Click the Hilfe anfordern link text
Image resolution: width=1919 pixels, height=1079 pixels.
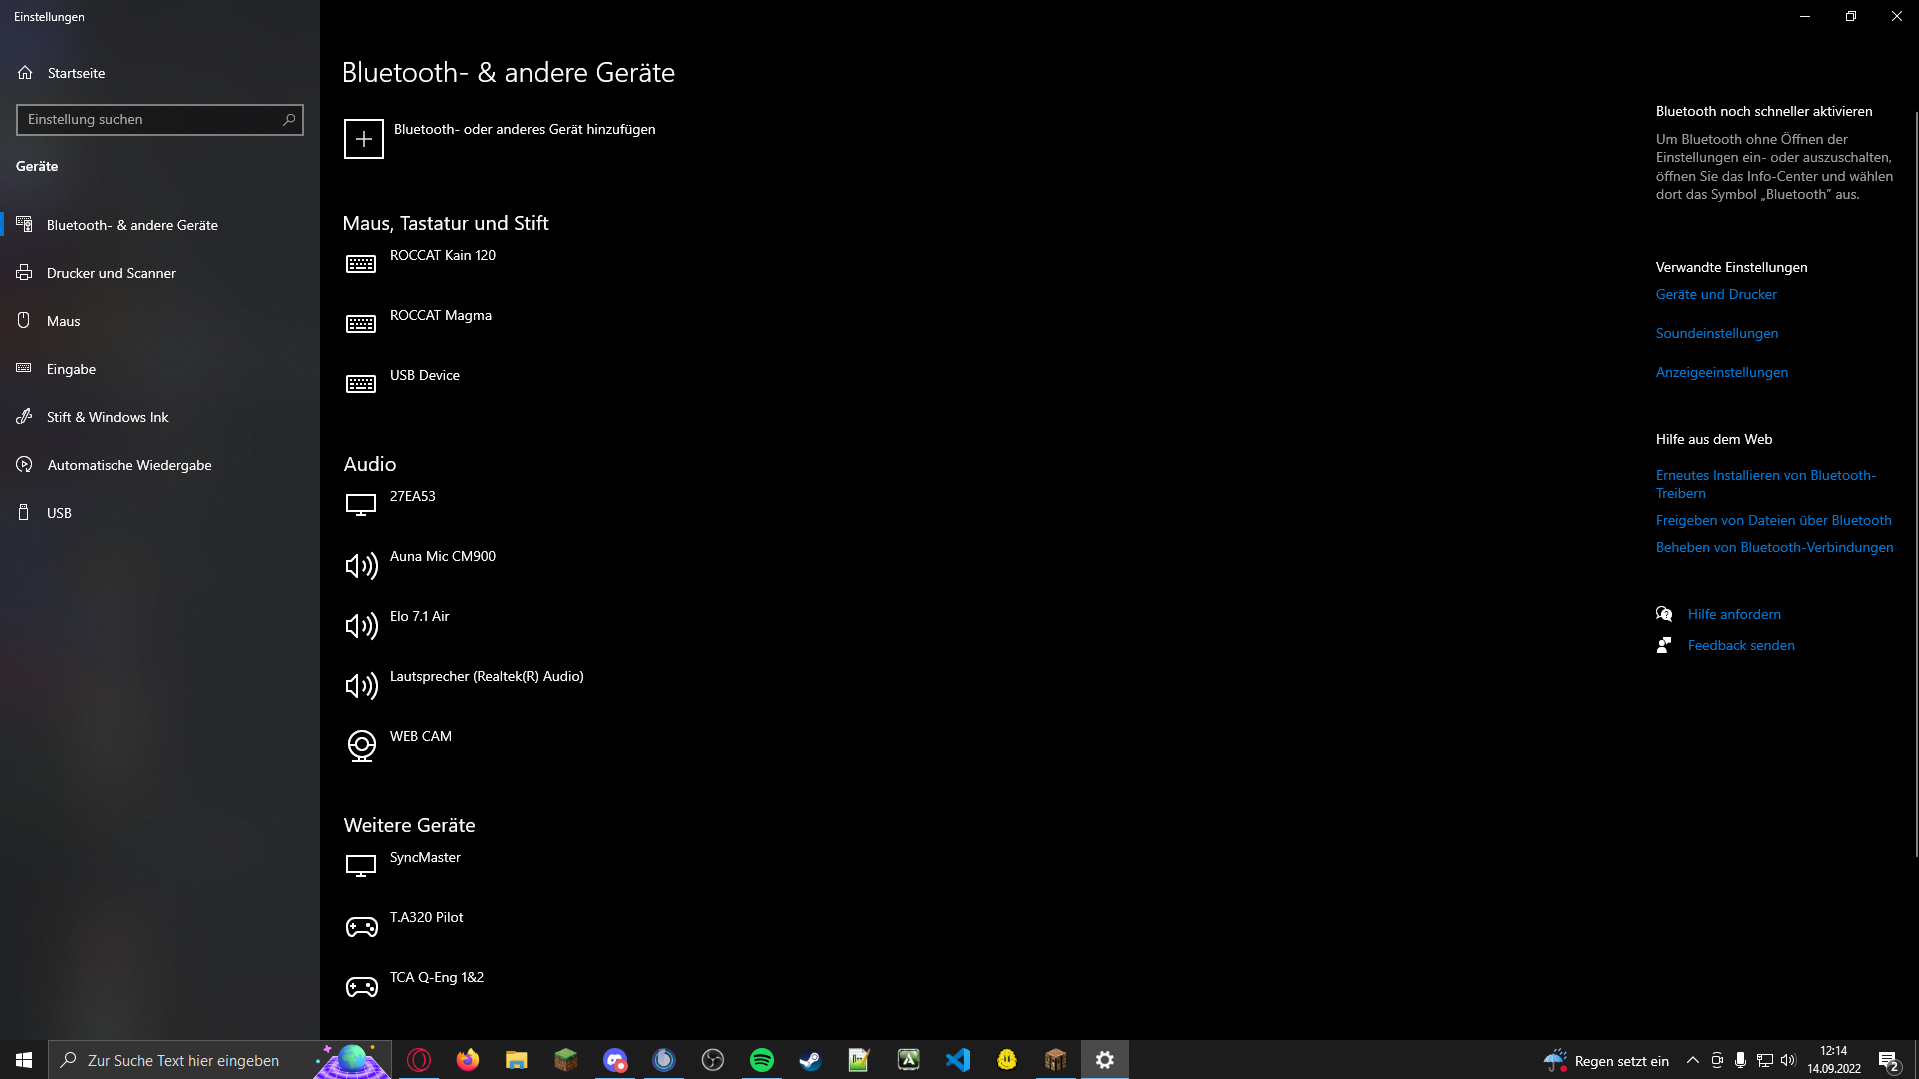coord(1734,614)
